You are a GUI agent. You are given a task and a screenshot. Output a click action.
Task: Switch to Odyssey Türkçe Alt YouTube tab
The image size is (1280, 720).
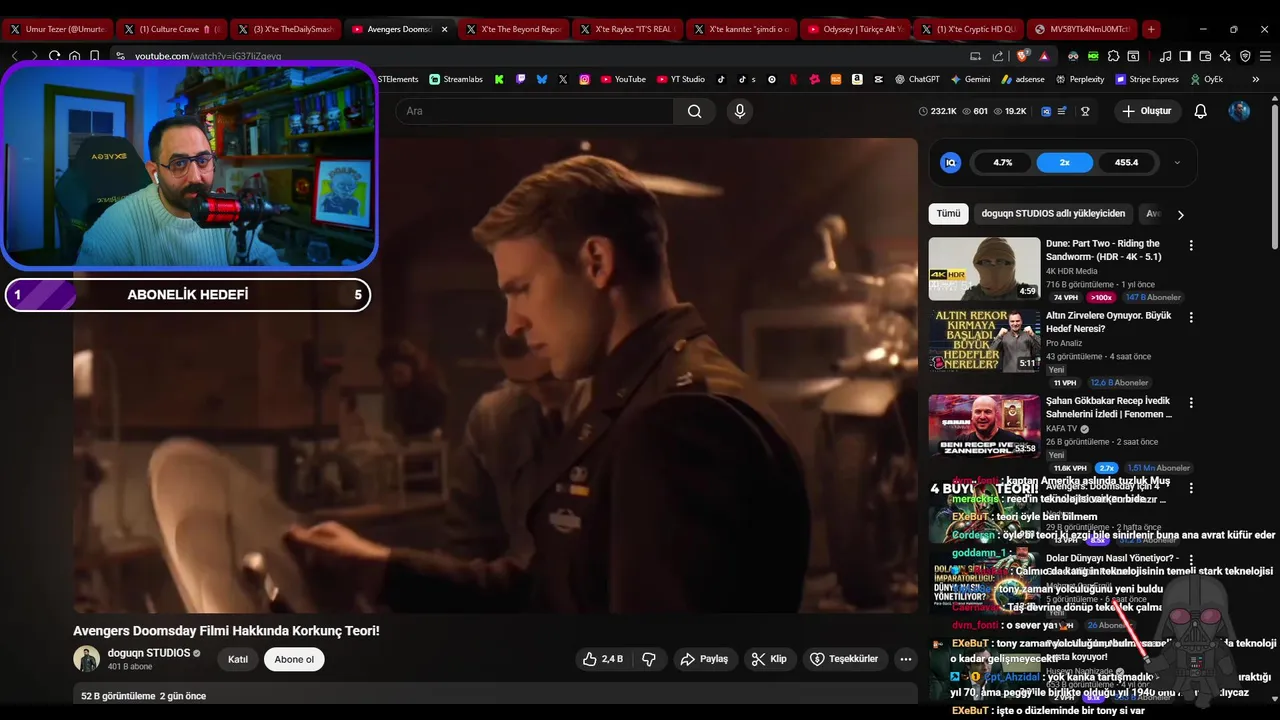click(855, 29)
